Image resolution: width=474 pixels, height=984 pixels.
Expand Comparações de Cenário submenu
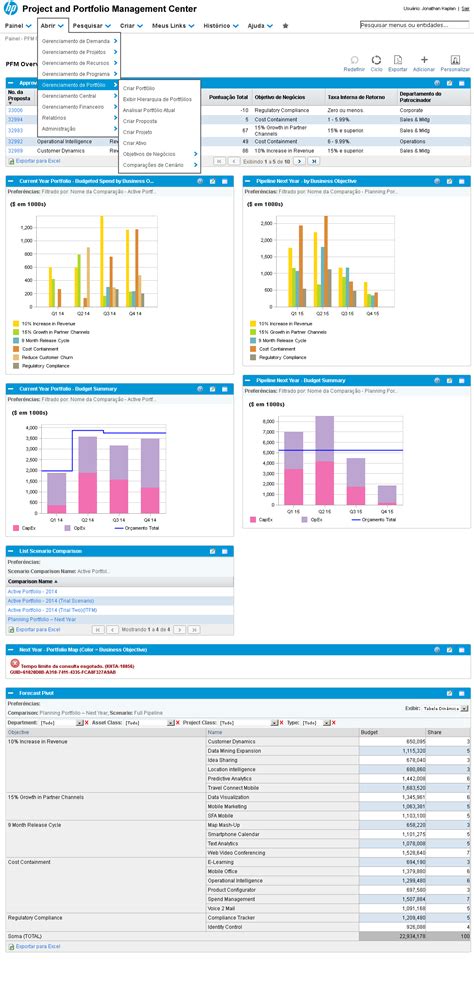[159, 164]
